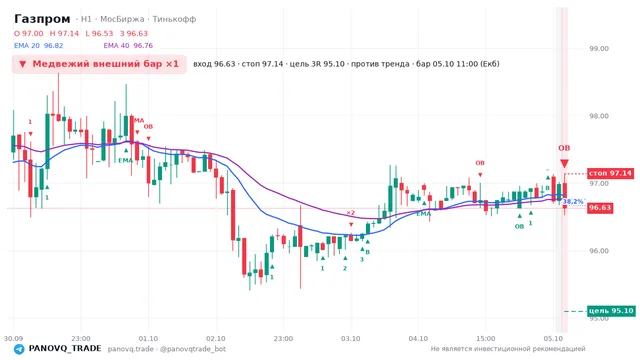Screen dimensions: 640x360
Task: Click the 15:00 time axis label
Action: click(x=486, y=339)
